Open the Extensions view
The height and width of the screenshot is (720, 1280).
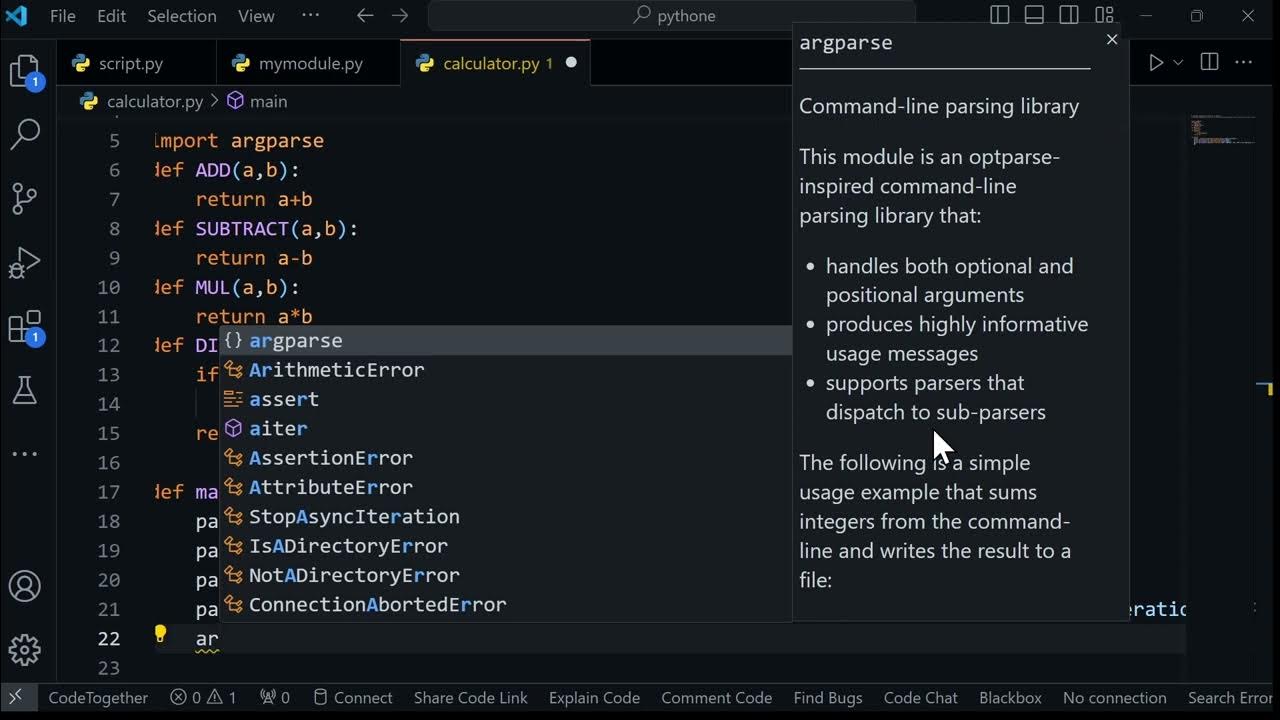click(25, 327)
